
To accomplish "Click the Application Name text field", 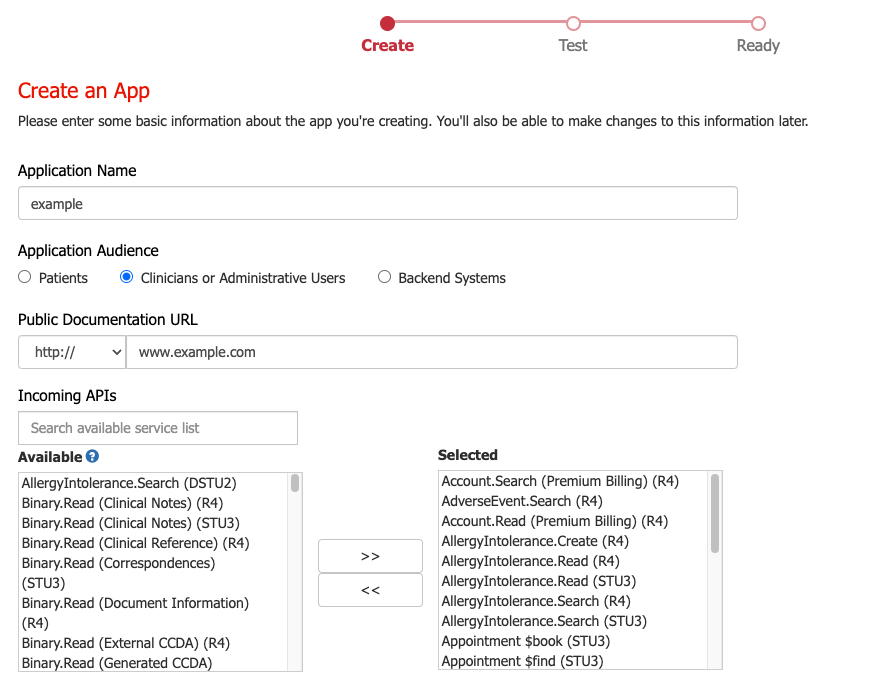I will 377,202.
